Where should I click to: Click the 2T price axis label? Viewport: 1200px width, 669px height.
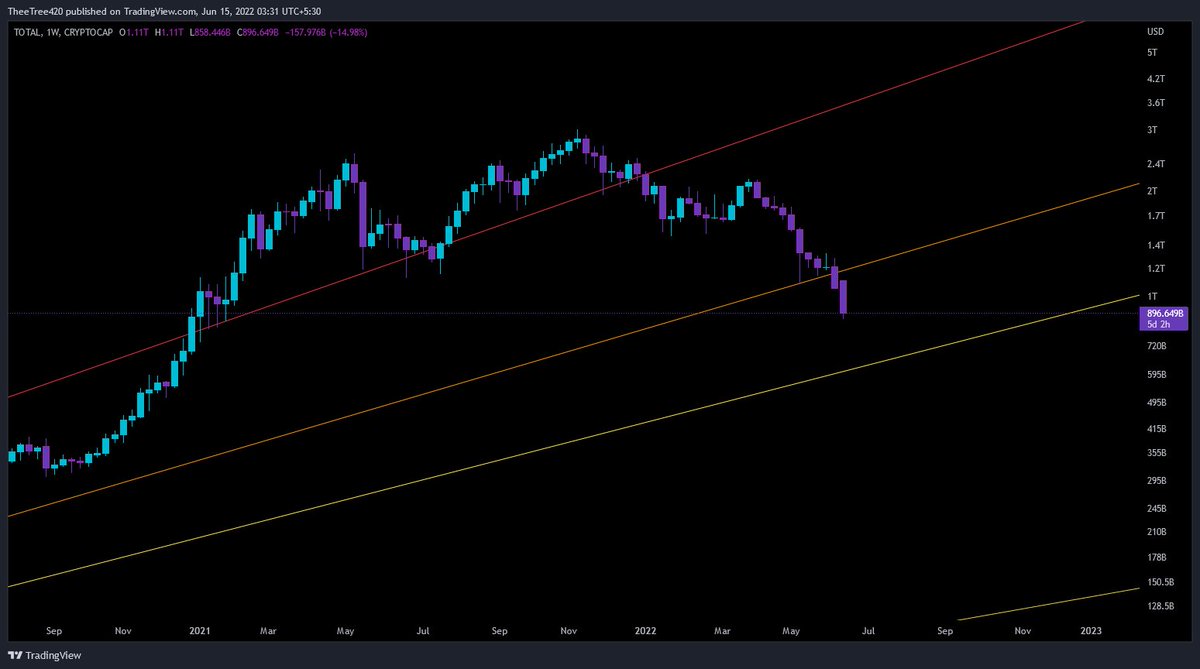(1152, 191)
